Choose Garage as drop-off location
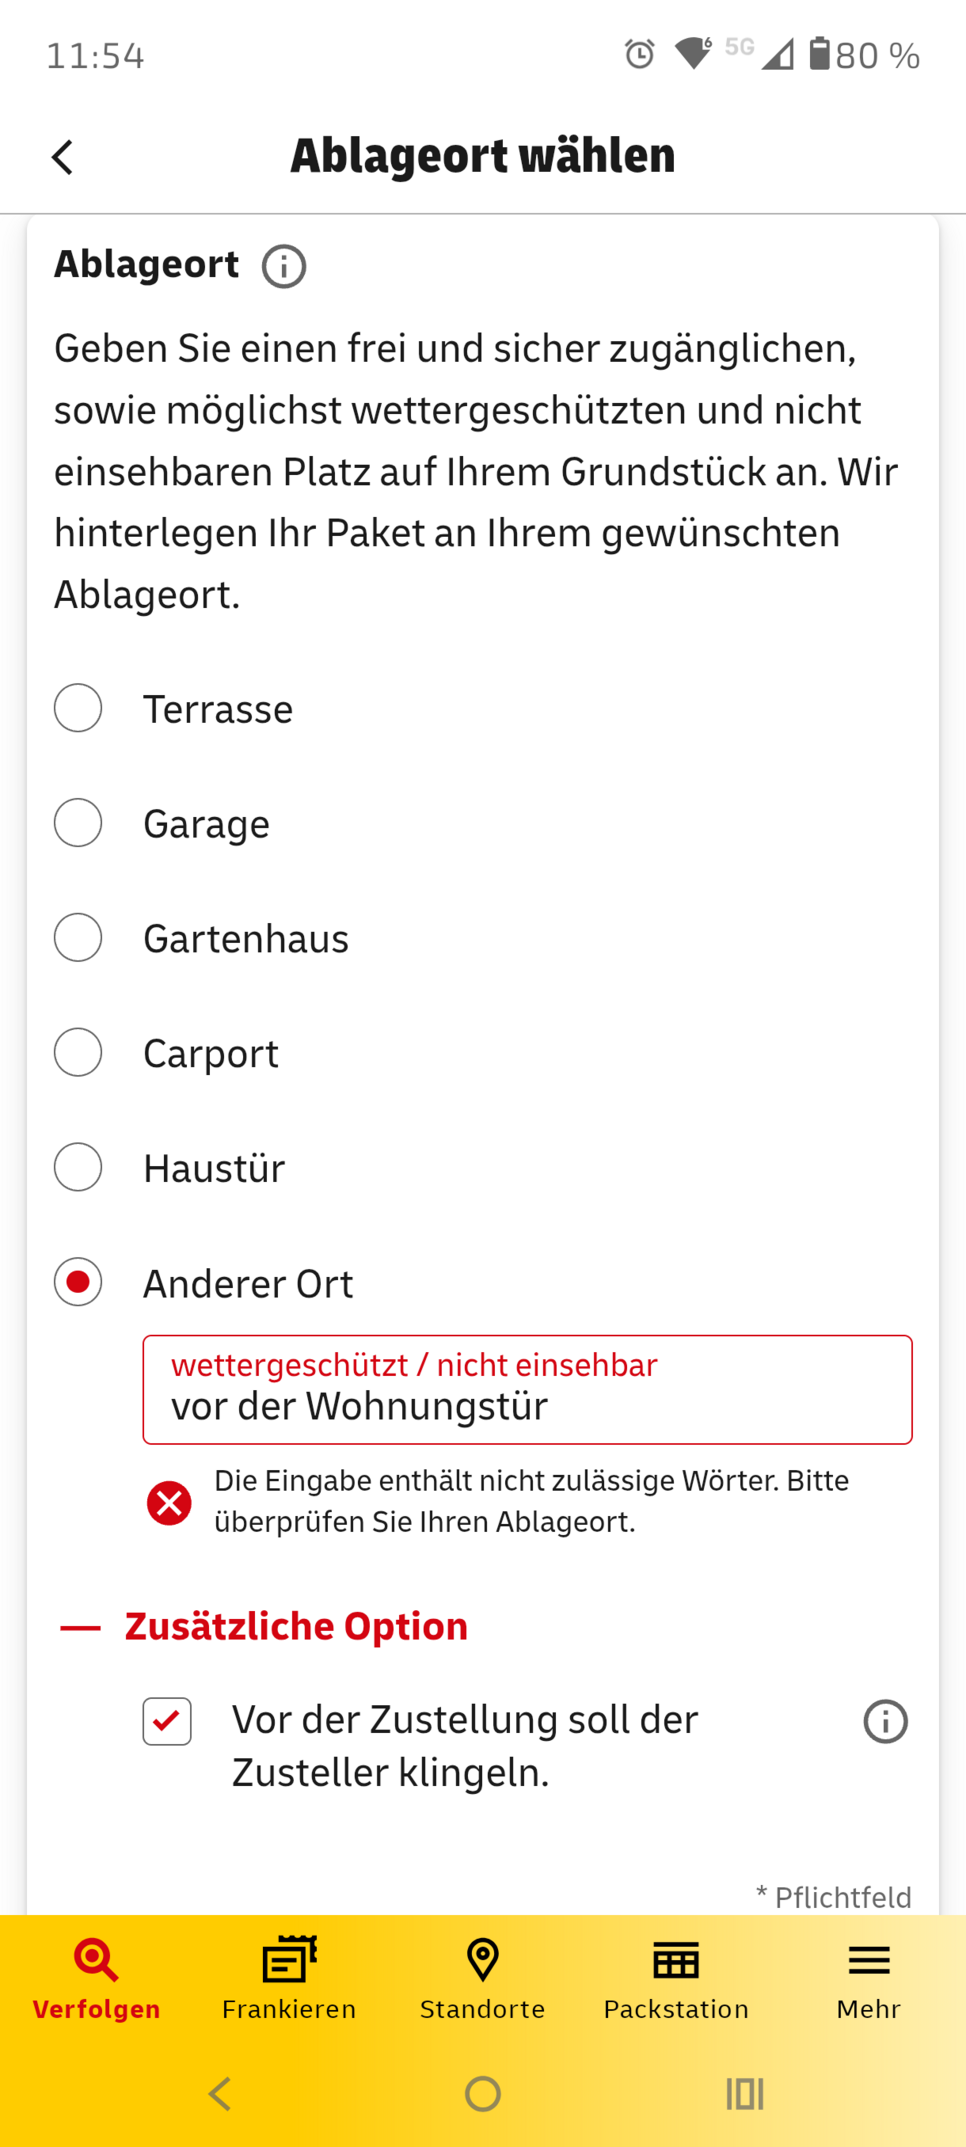966x2147 pixels. [x=78, y=823]
